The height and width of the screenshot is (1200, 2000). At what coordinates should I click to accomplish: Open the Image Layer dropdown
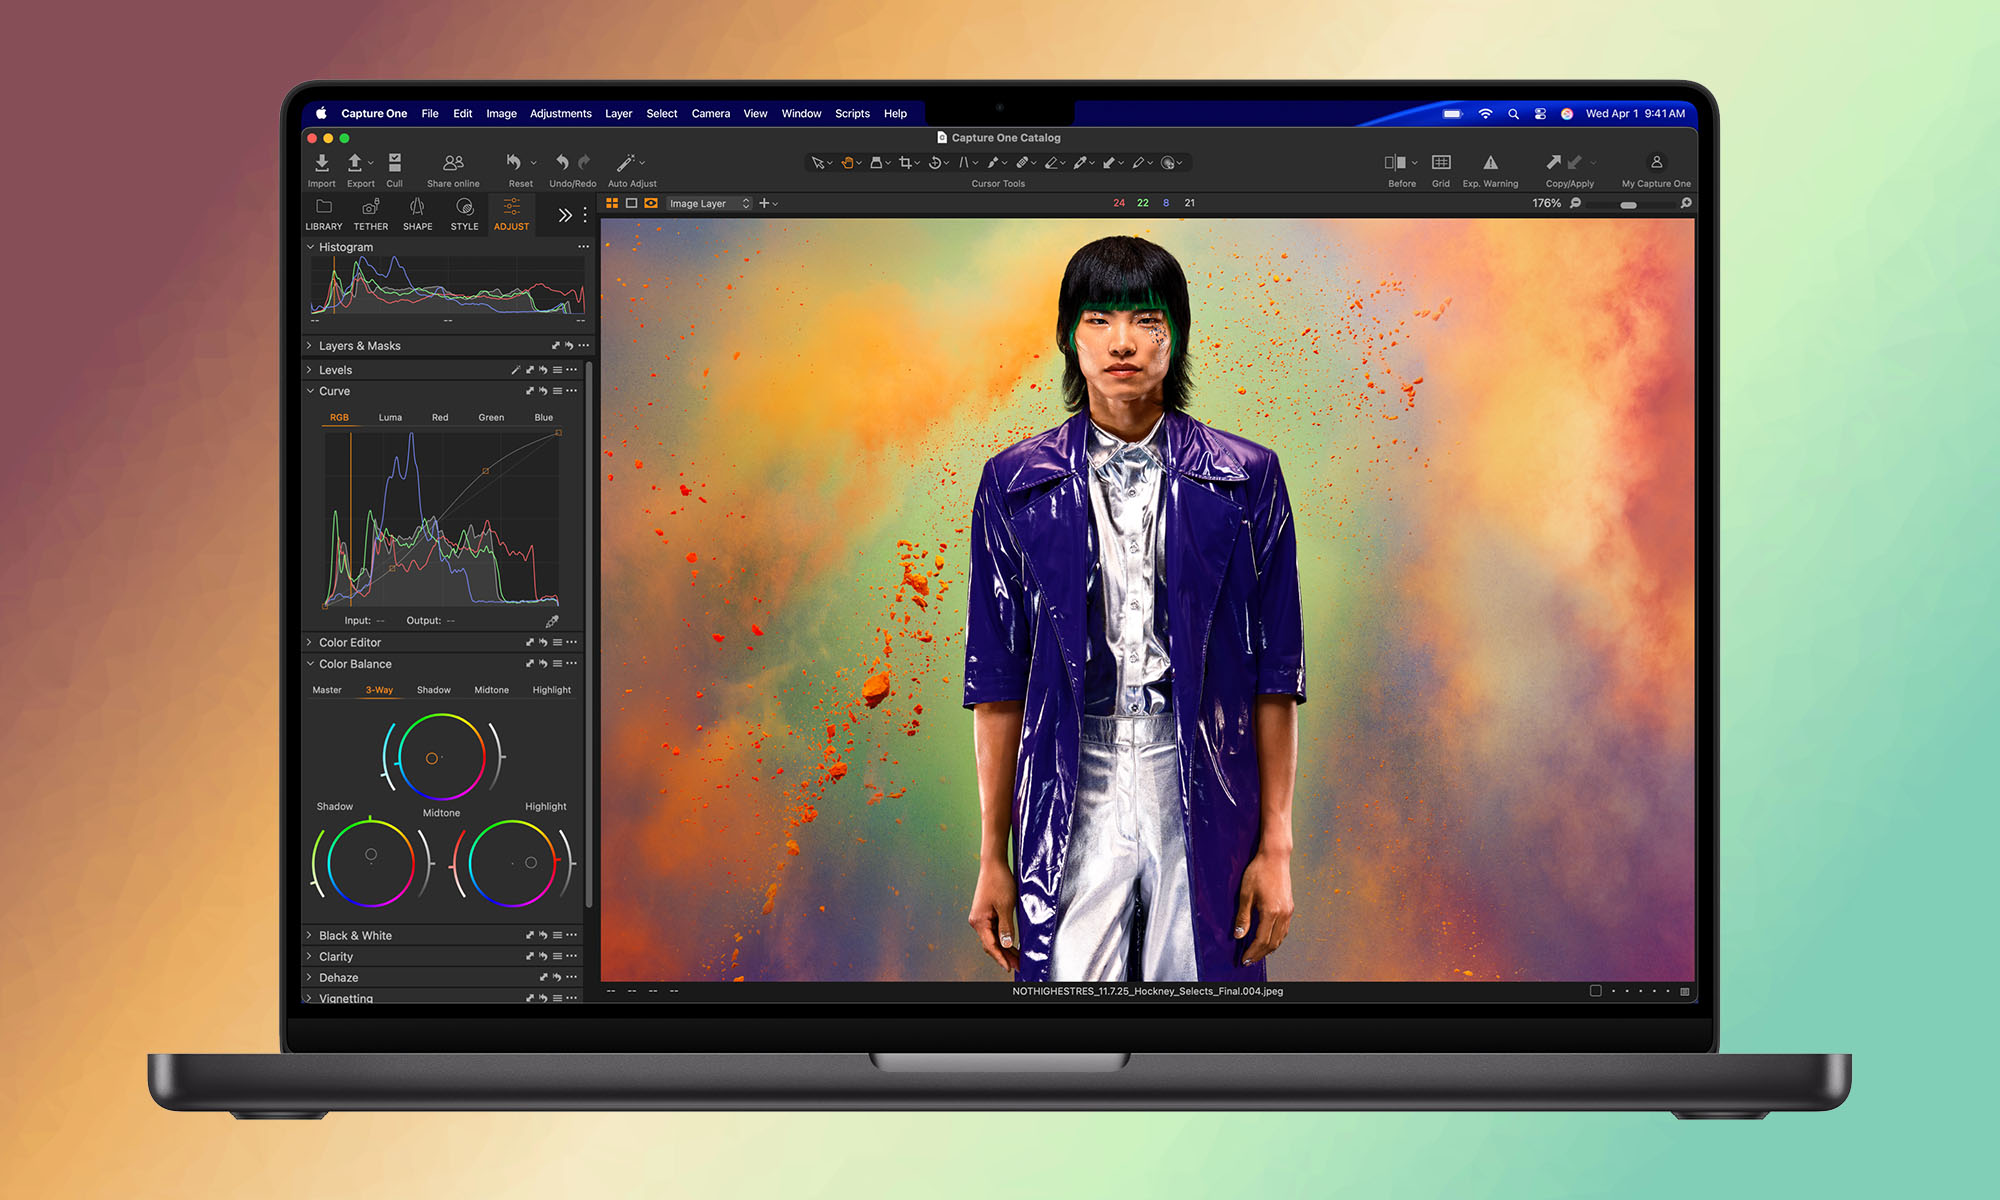pos(709,203)
